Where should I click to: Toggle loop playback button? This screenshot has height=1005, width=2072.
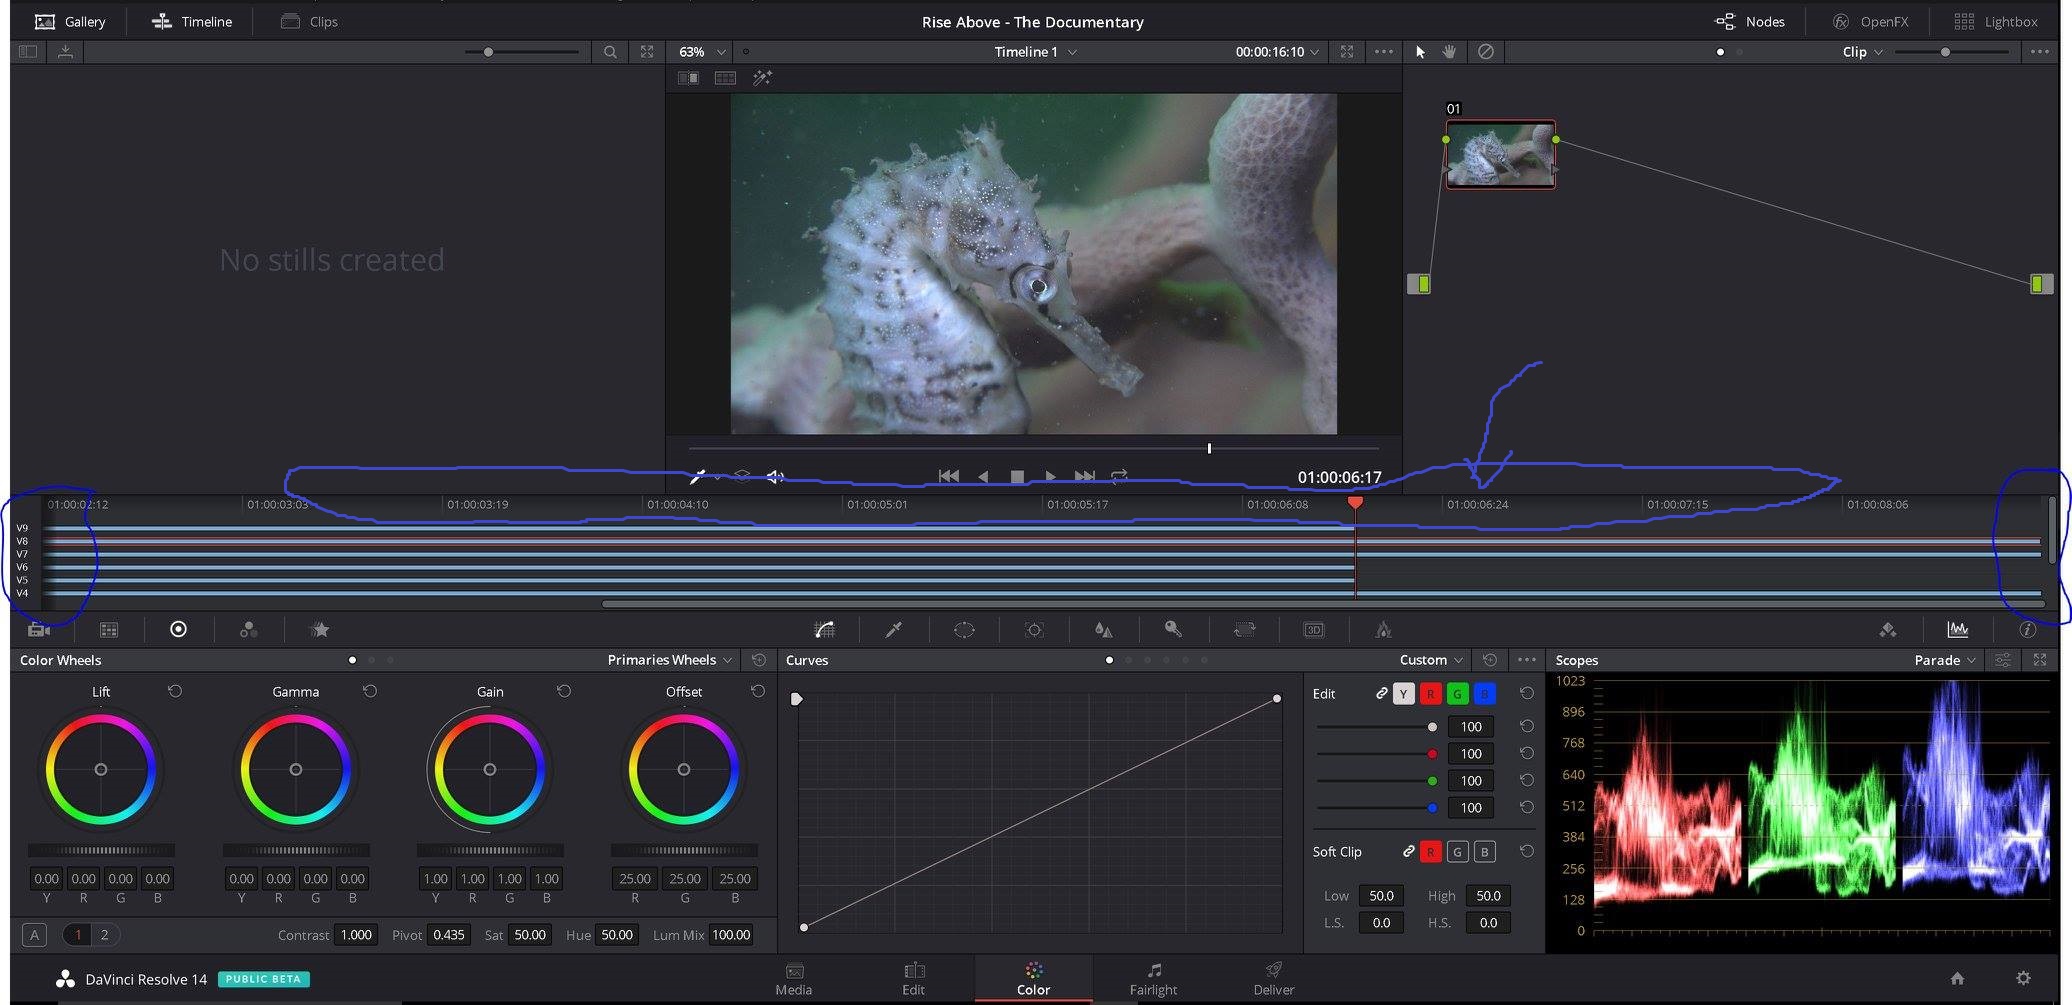[x=1119, y=477]
